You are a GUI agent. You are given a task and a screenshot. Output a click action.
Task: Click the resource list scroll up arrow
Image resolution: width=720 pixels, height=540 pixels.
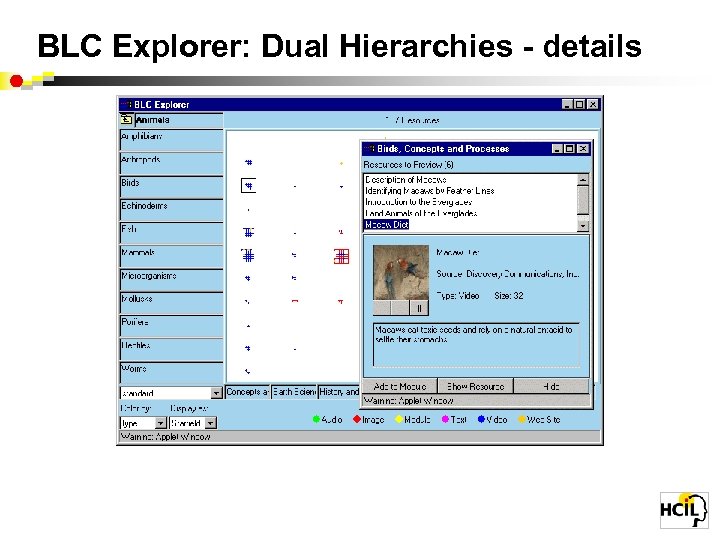583,180
